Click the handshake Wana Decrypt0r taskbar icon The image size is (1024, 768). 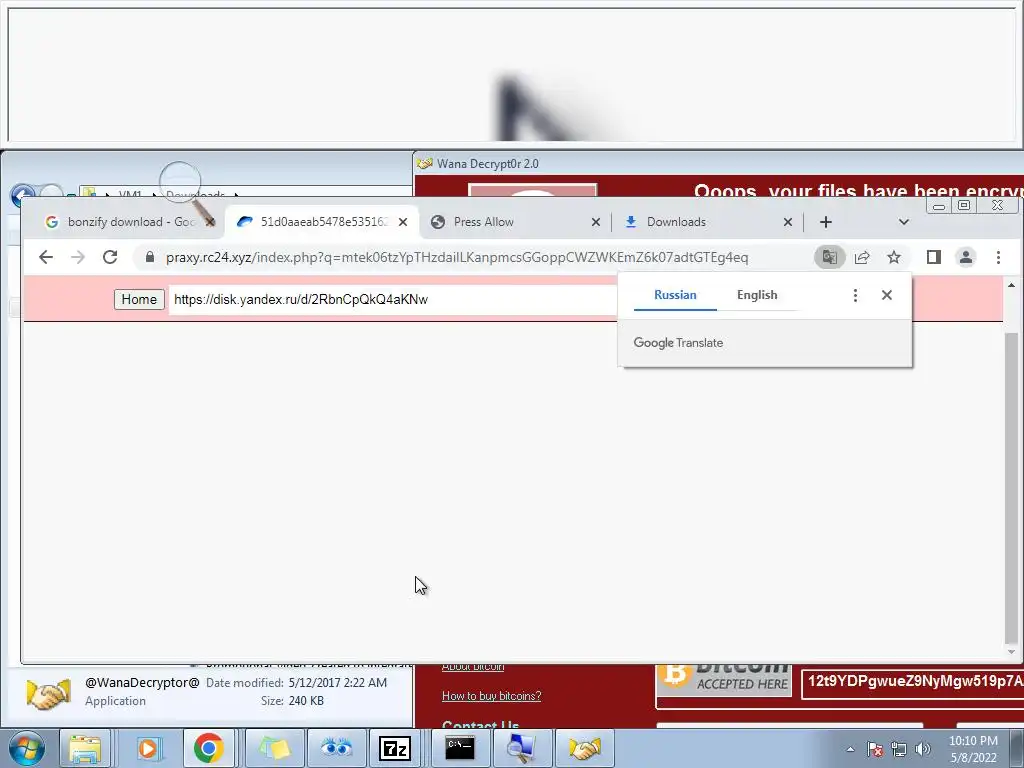pos(584,748)
